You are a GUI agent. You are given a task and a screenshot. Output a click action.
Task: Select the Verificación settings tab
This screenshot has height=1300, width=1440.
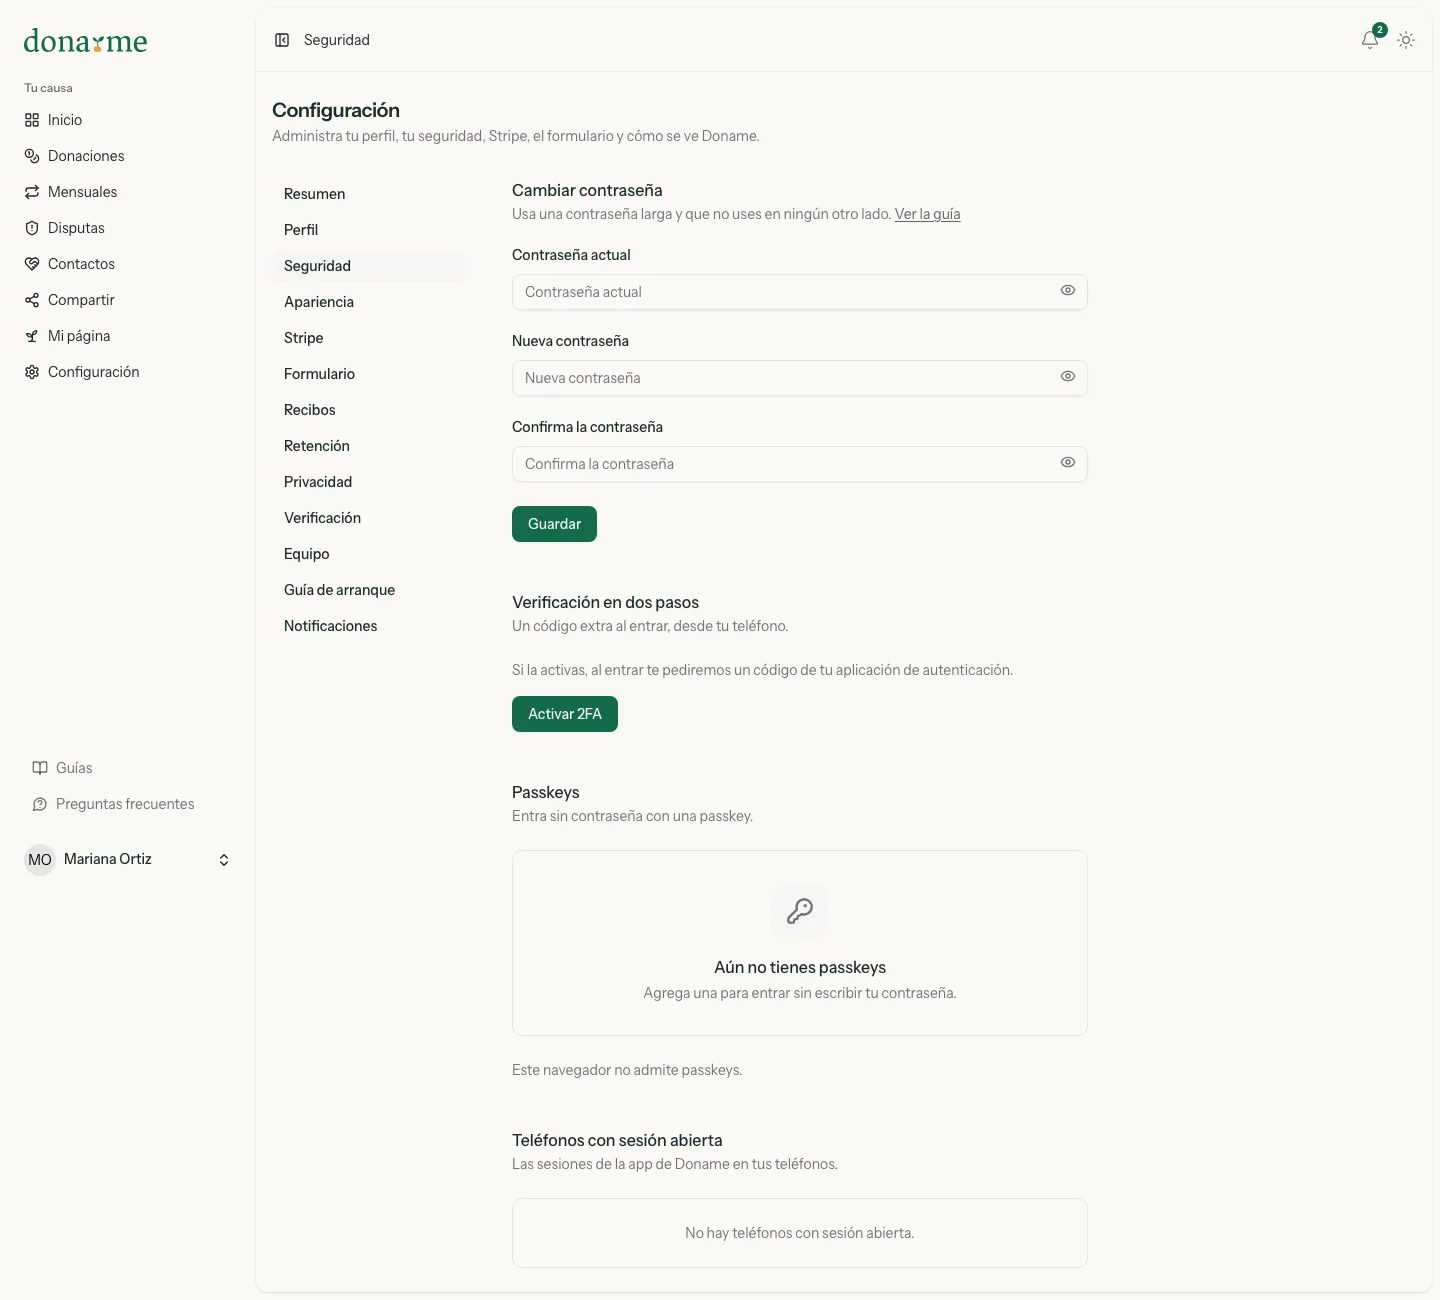click(368, 518)
